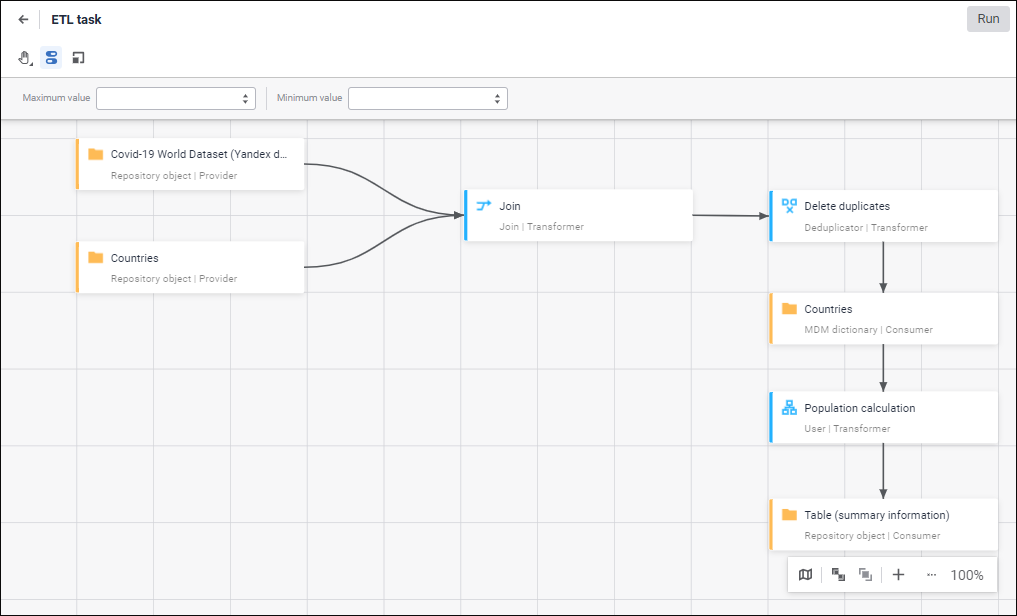The height and width of the screenshot is (616, 1017).
Task: Select the Covid-19 World Dataset provider node
Action: [190, 164]
